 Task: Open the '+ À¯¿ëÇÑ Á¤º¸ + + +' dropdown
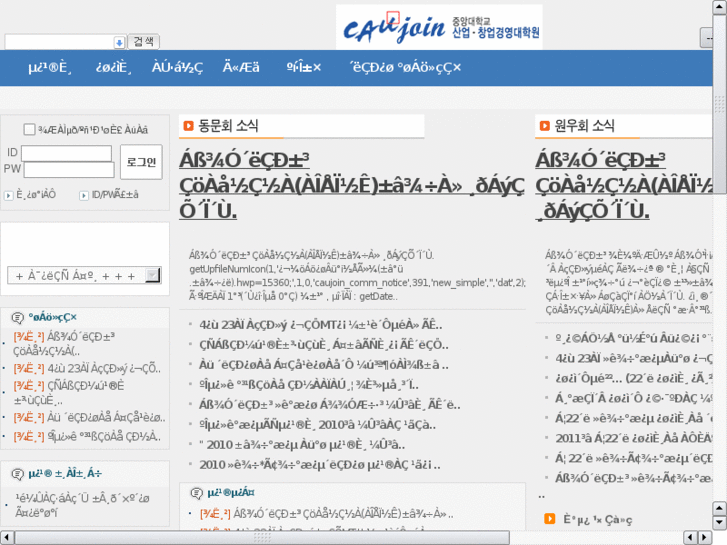click(x=84, y=276)
